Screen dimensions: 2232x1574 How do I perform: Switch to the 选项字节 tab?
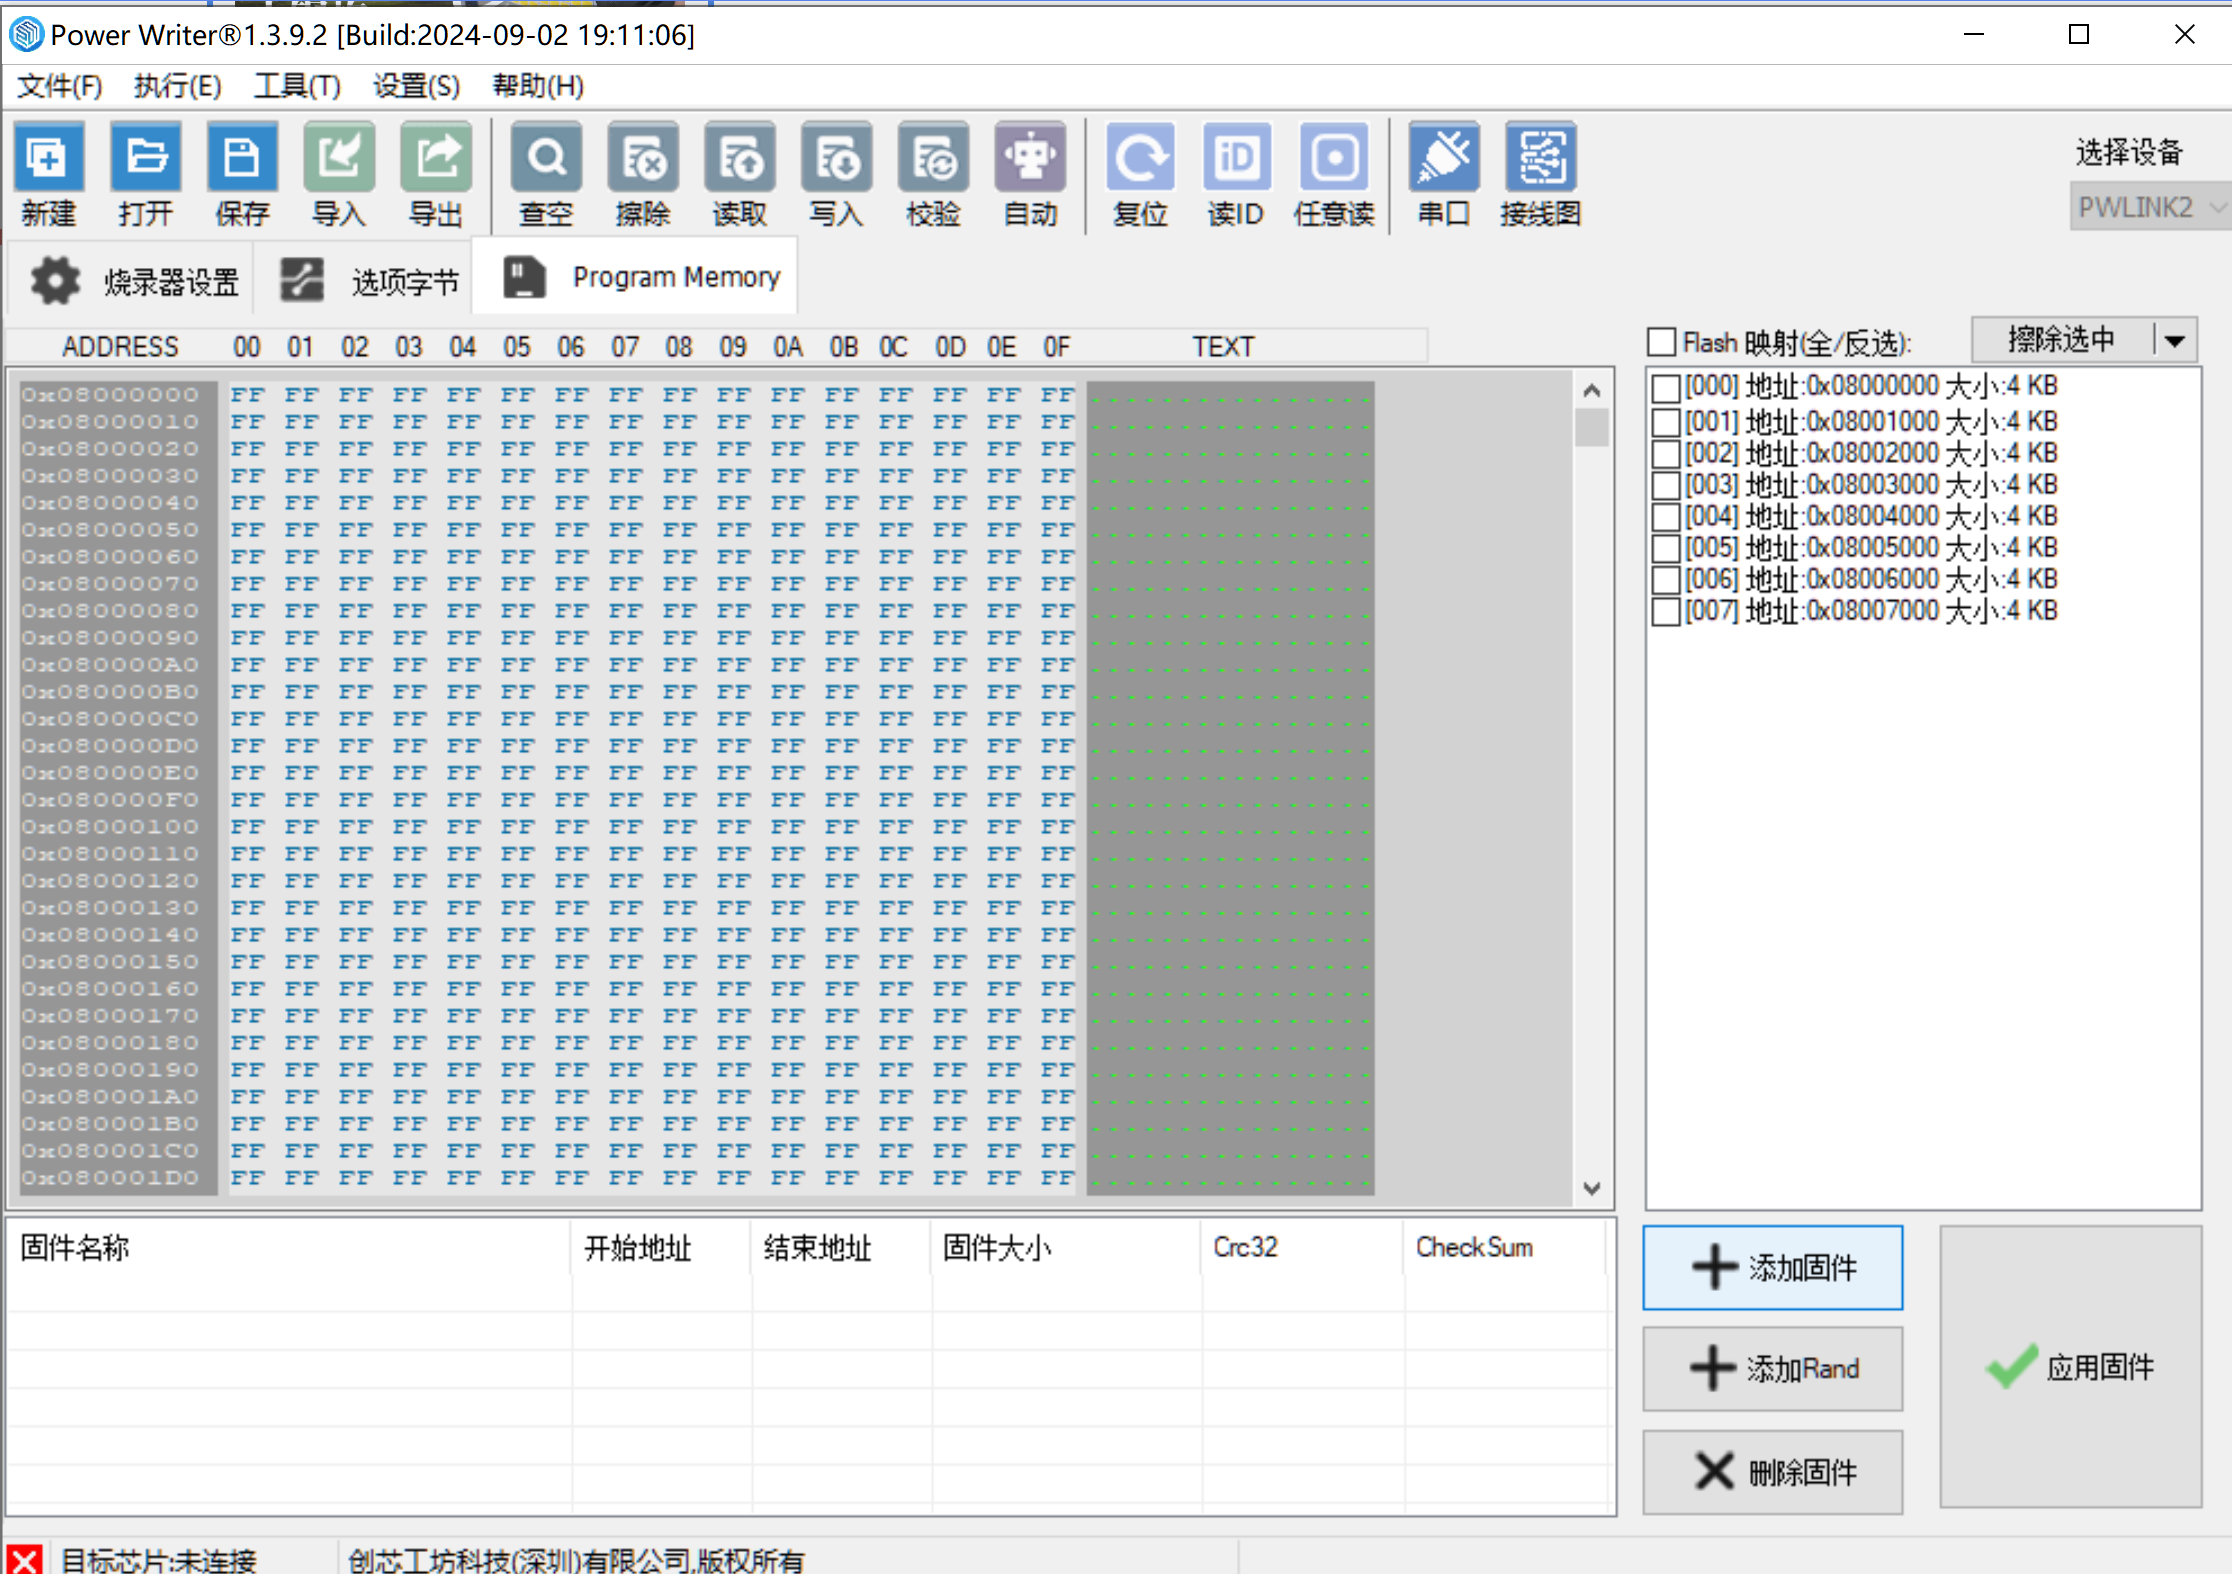click(371, 281)
